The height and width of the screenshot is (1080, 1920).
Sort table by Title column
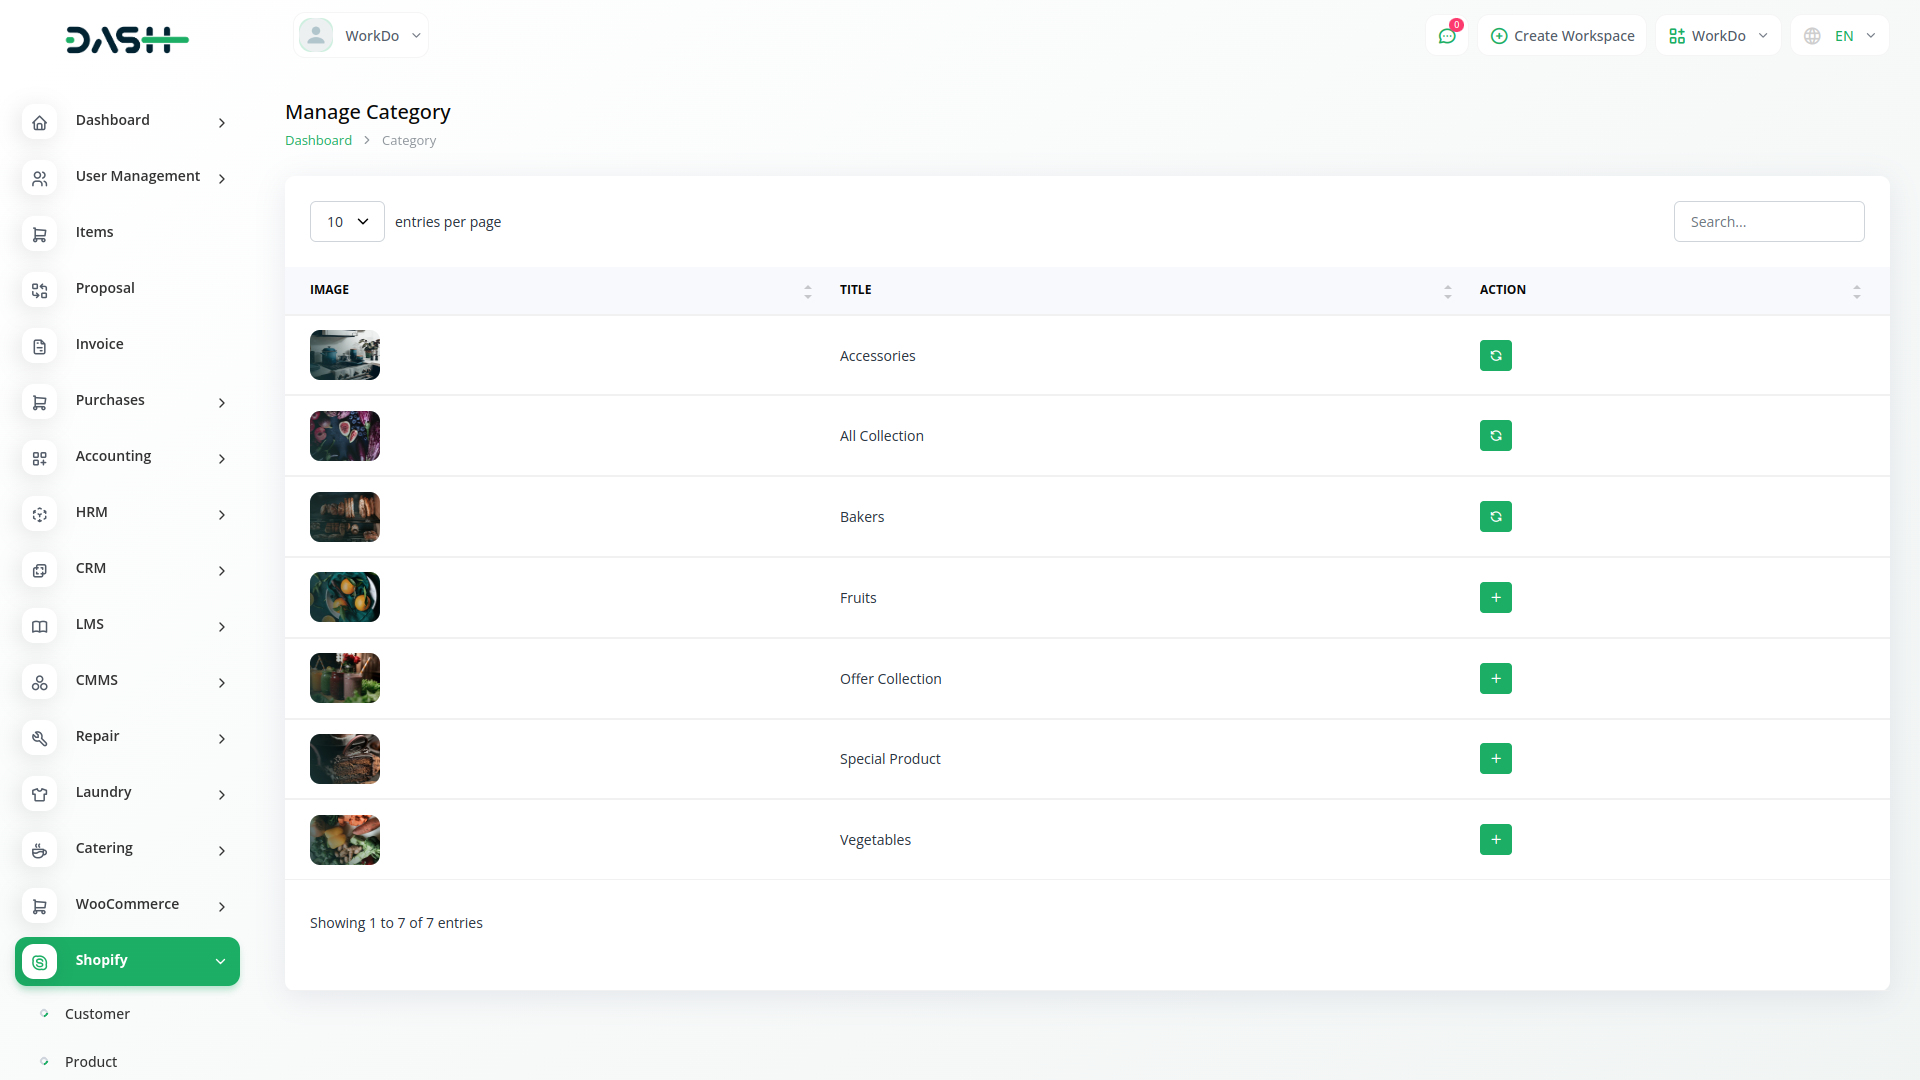[x=1447, y=291]
